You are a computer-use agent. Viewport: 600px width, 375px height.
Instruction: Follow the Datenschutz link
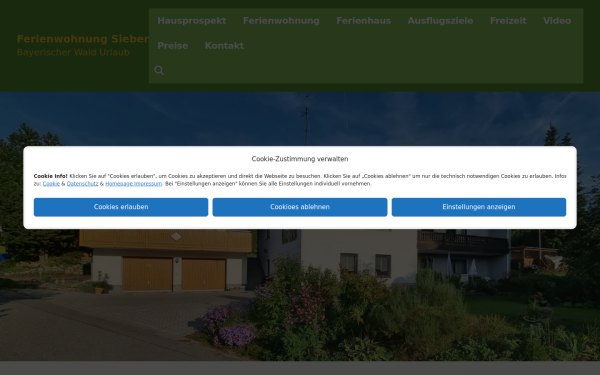coord(82,184)
